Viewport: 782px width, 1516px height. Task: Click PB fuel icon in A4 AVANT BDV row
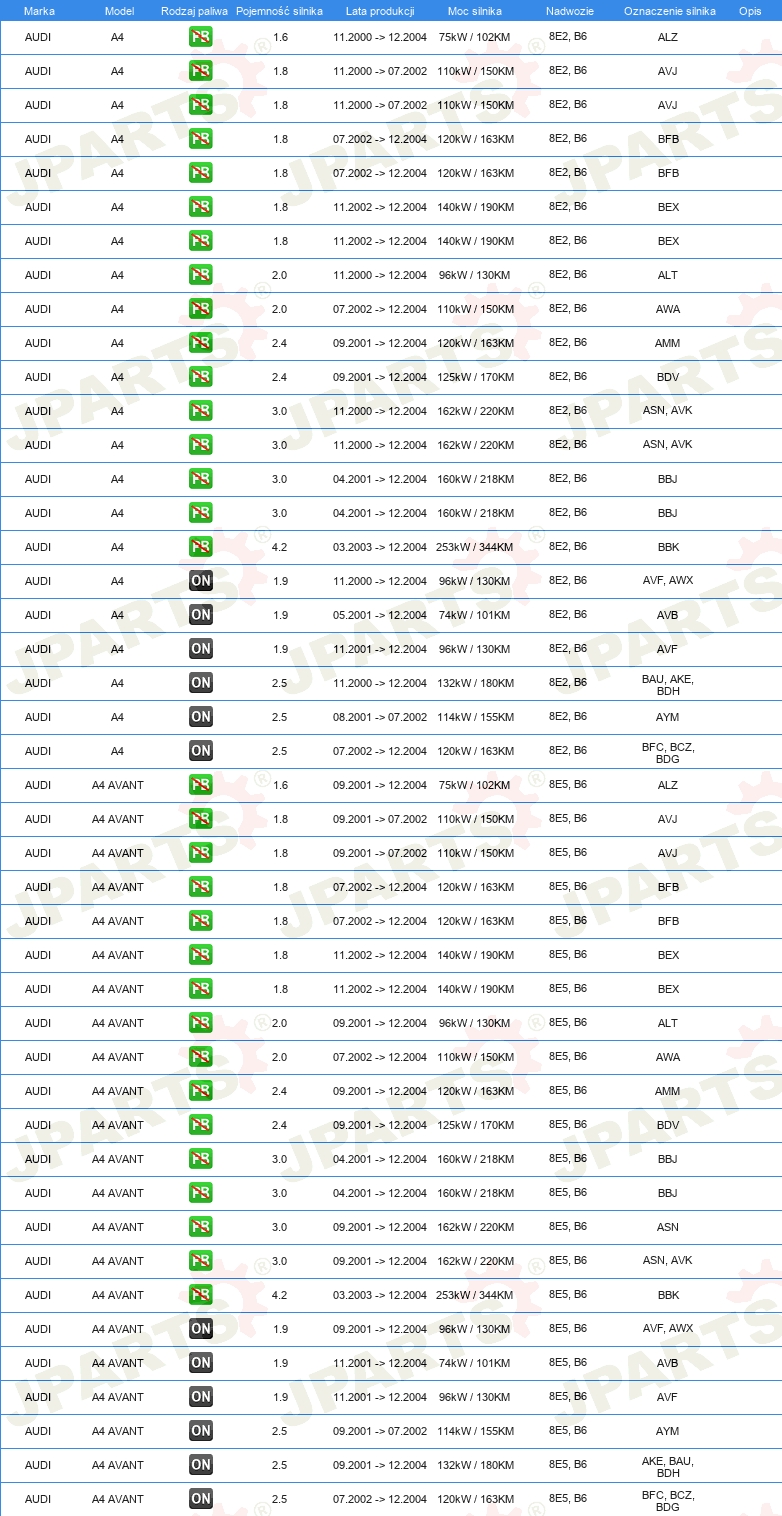[201, 1126]
